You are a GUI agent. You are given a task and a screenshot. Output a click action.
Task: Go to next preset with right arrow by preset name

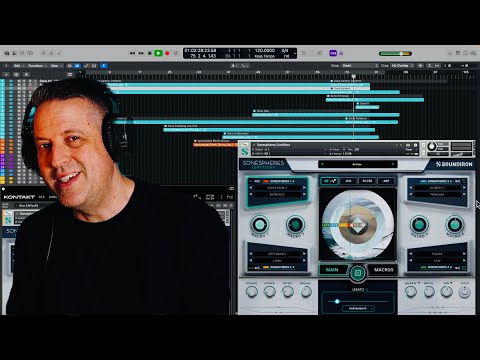pos(393,164)
